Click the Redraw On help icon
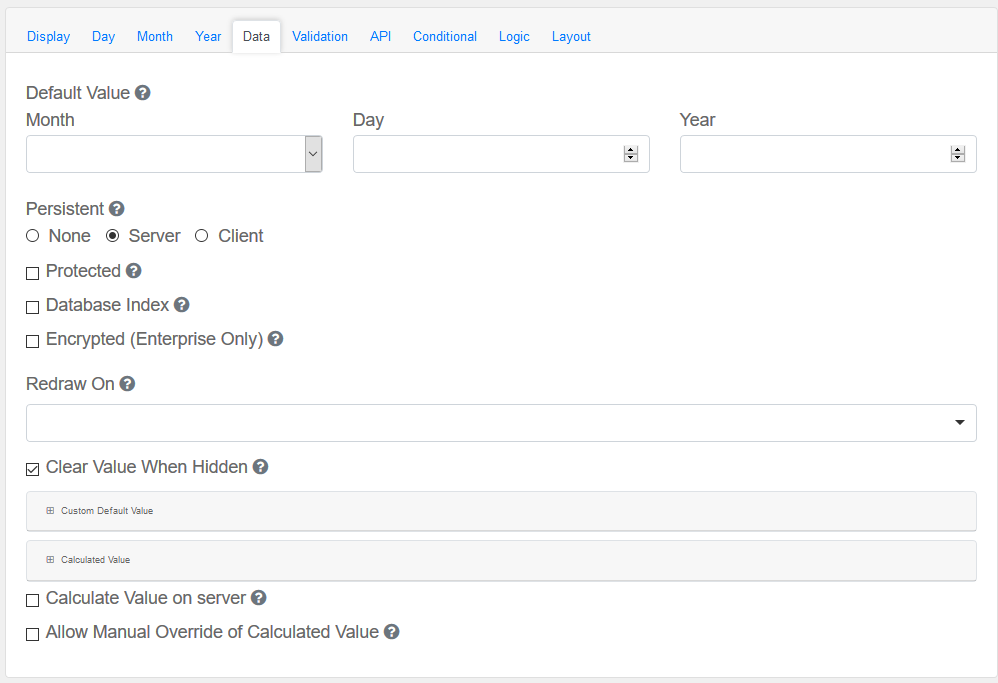 point(127,384)
